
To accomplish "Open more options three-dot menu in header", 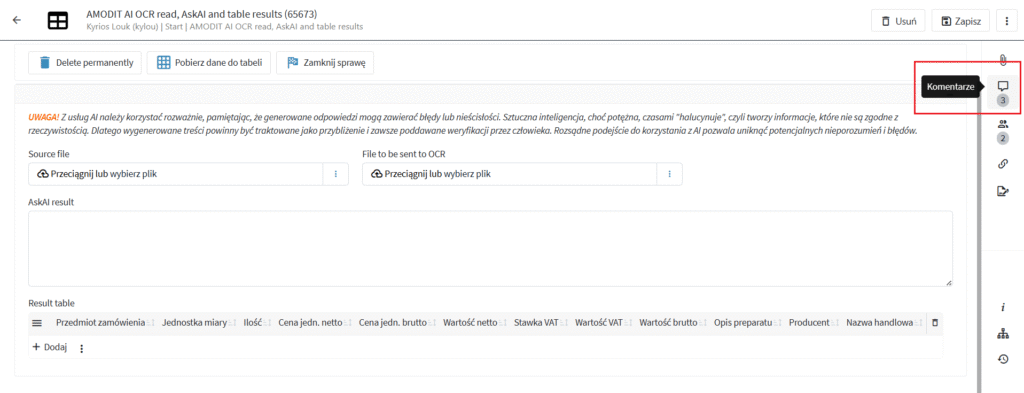I will [x=1006, y=21].
